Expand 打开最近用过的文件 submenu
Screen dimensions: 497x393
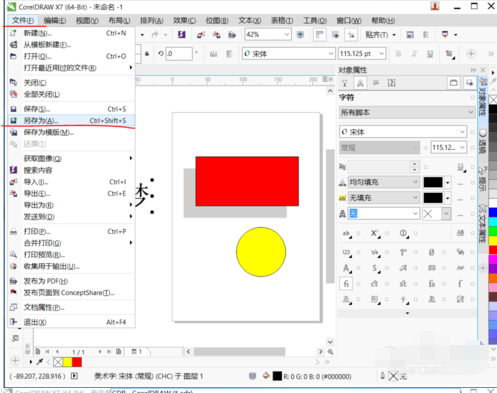tap(71, 68)
